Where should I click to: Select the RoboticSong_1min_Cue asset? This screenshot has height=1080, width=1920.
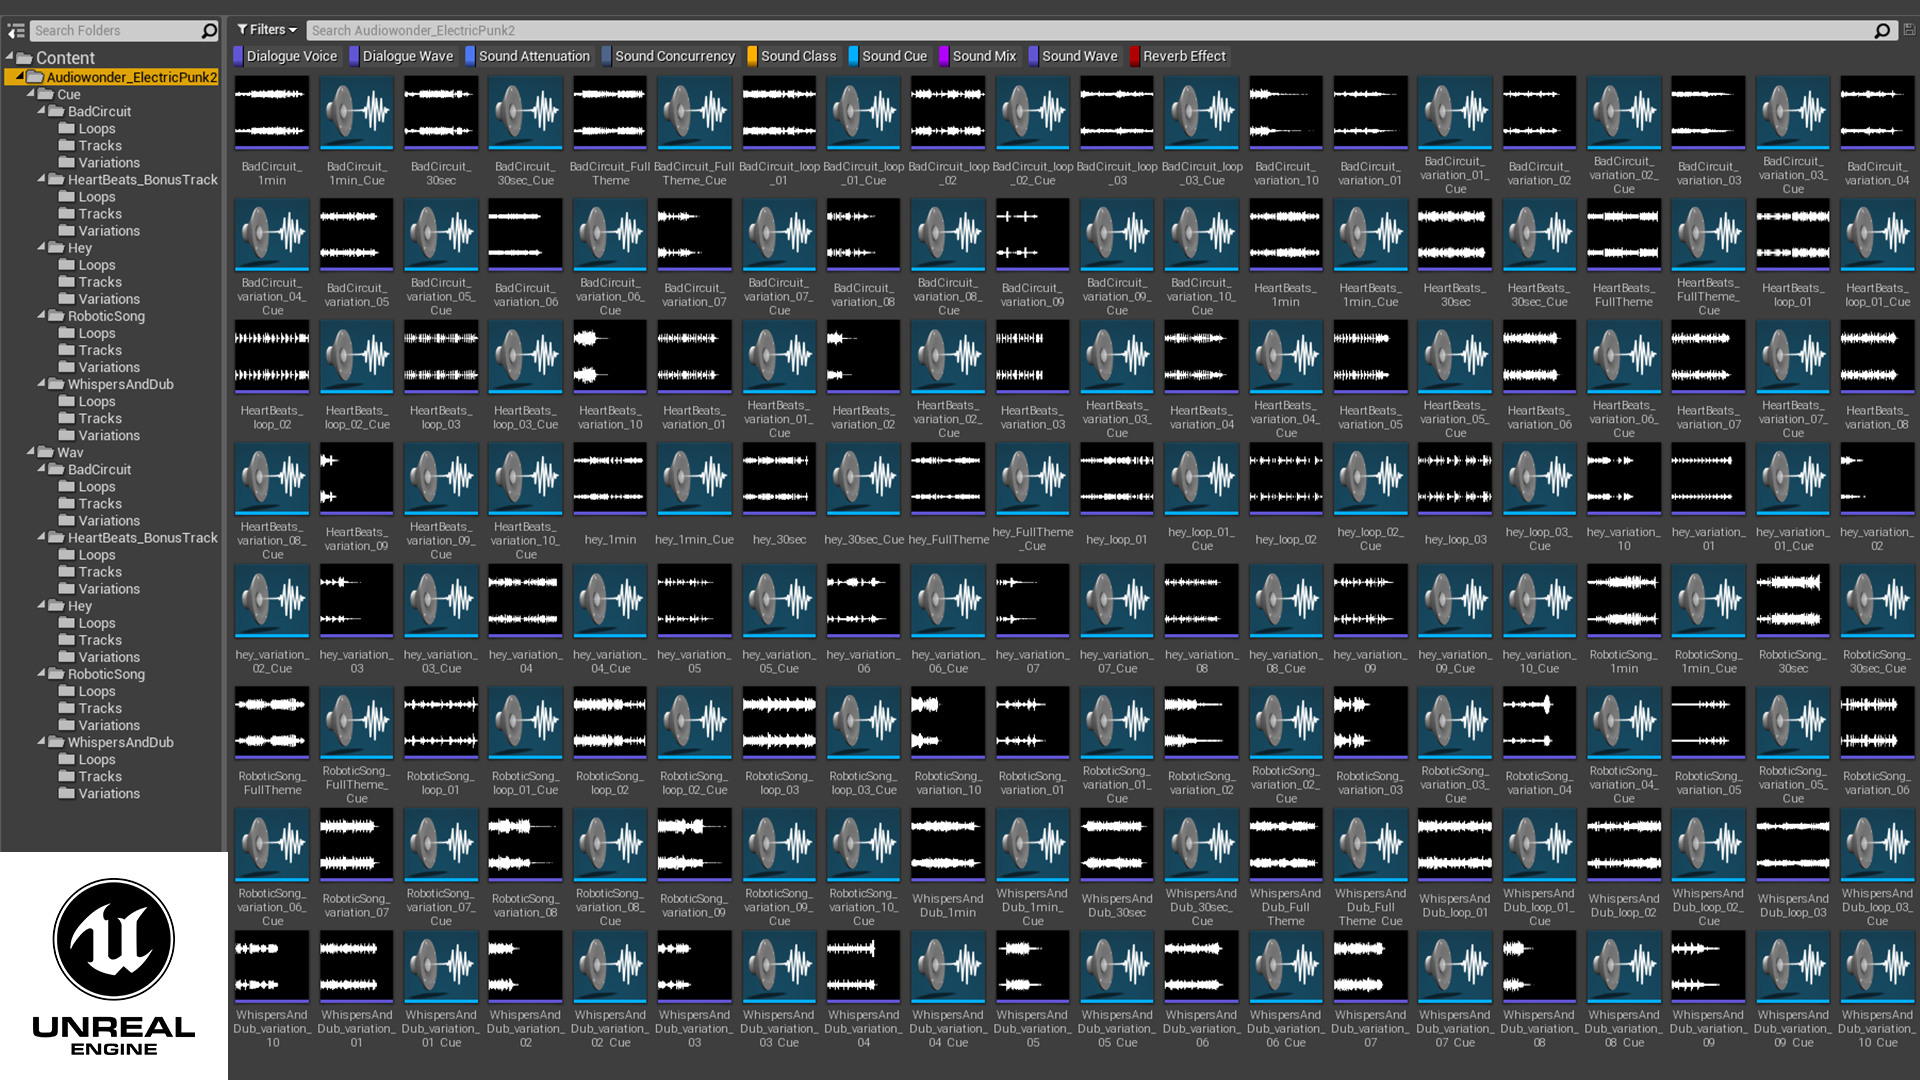[x=1708, y=601]
